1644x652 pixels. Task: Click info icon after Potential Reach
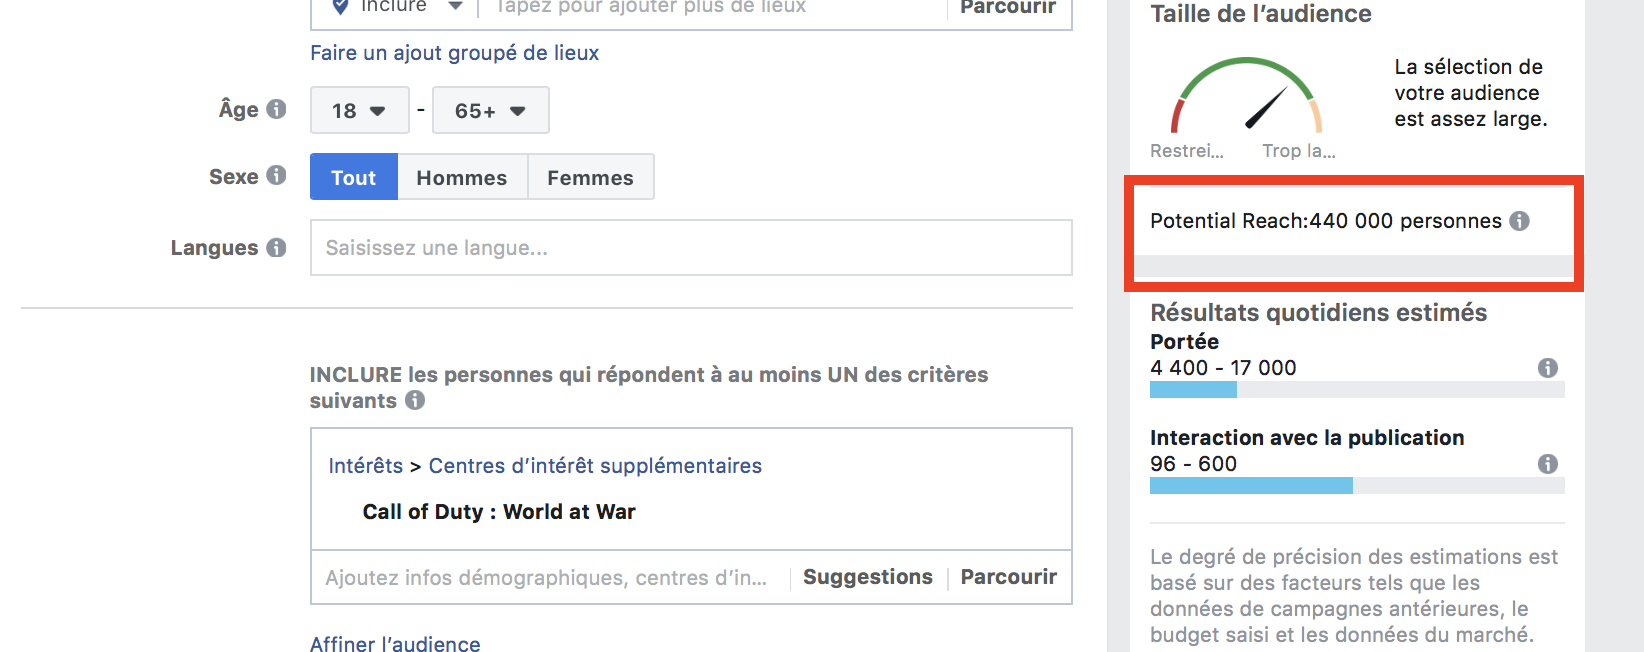[x=1519, y=221]
